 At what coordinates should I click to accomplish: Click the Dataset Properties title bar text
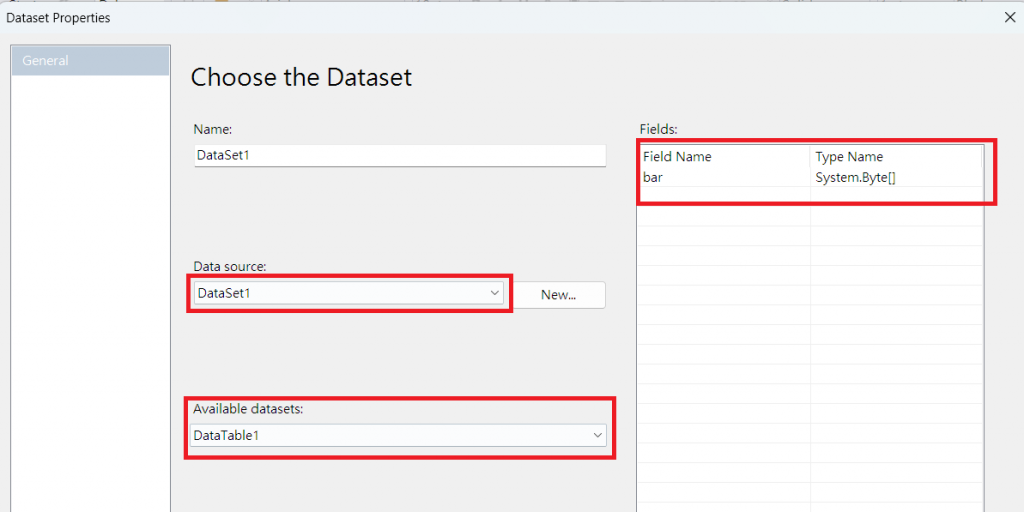tap(58, 17)
